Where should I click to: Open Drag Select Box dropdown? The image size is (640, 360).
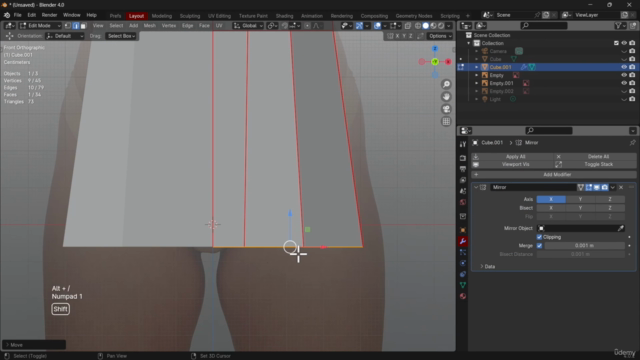click(121, 36)
